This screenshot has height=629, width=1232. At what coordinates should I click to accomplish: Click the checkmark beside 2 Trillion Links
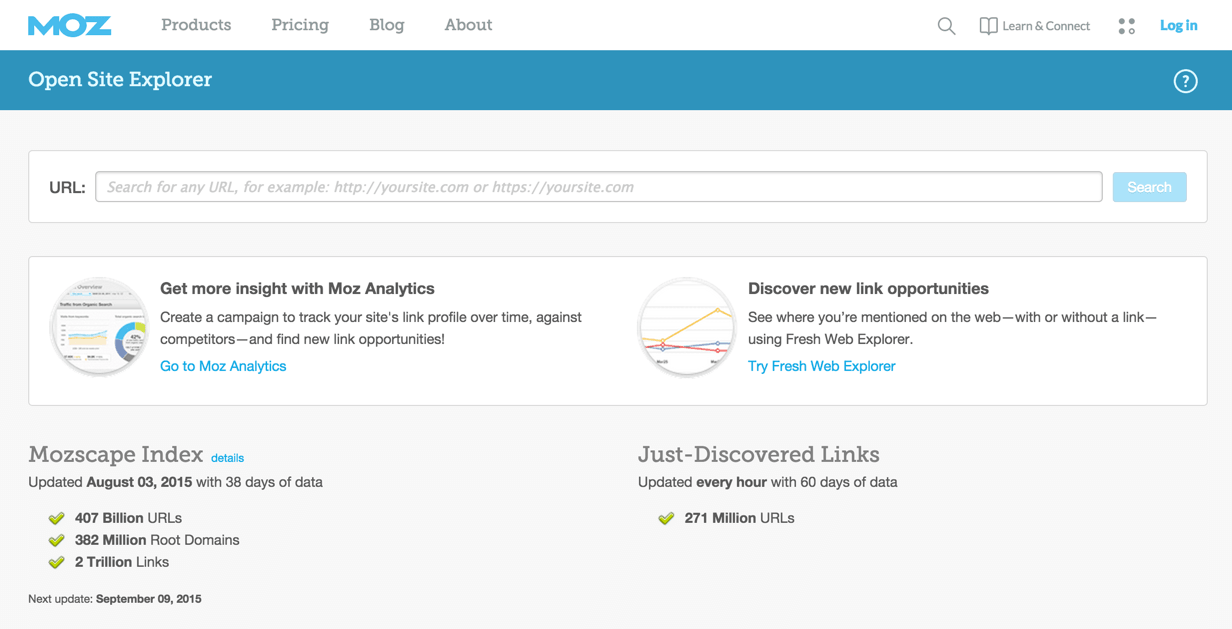(x=57, y=562)
